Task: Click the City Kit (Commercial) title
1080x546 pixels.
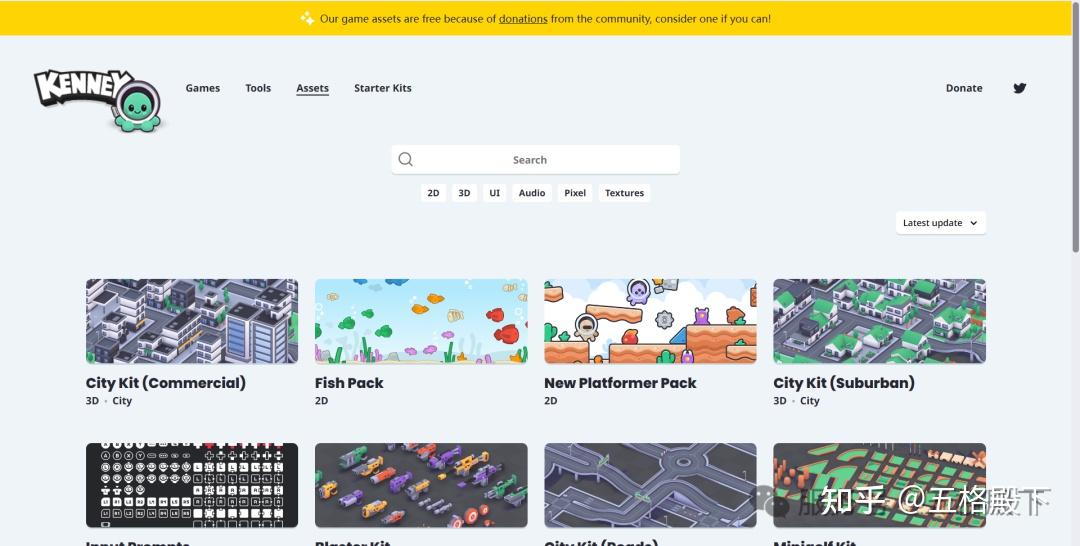Action: (166, 383)
